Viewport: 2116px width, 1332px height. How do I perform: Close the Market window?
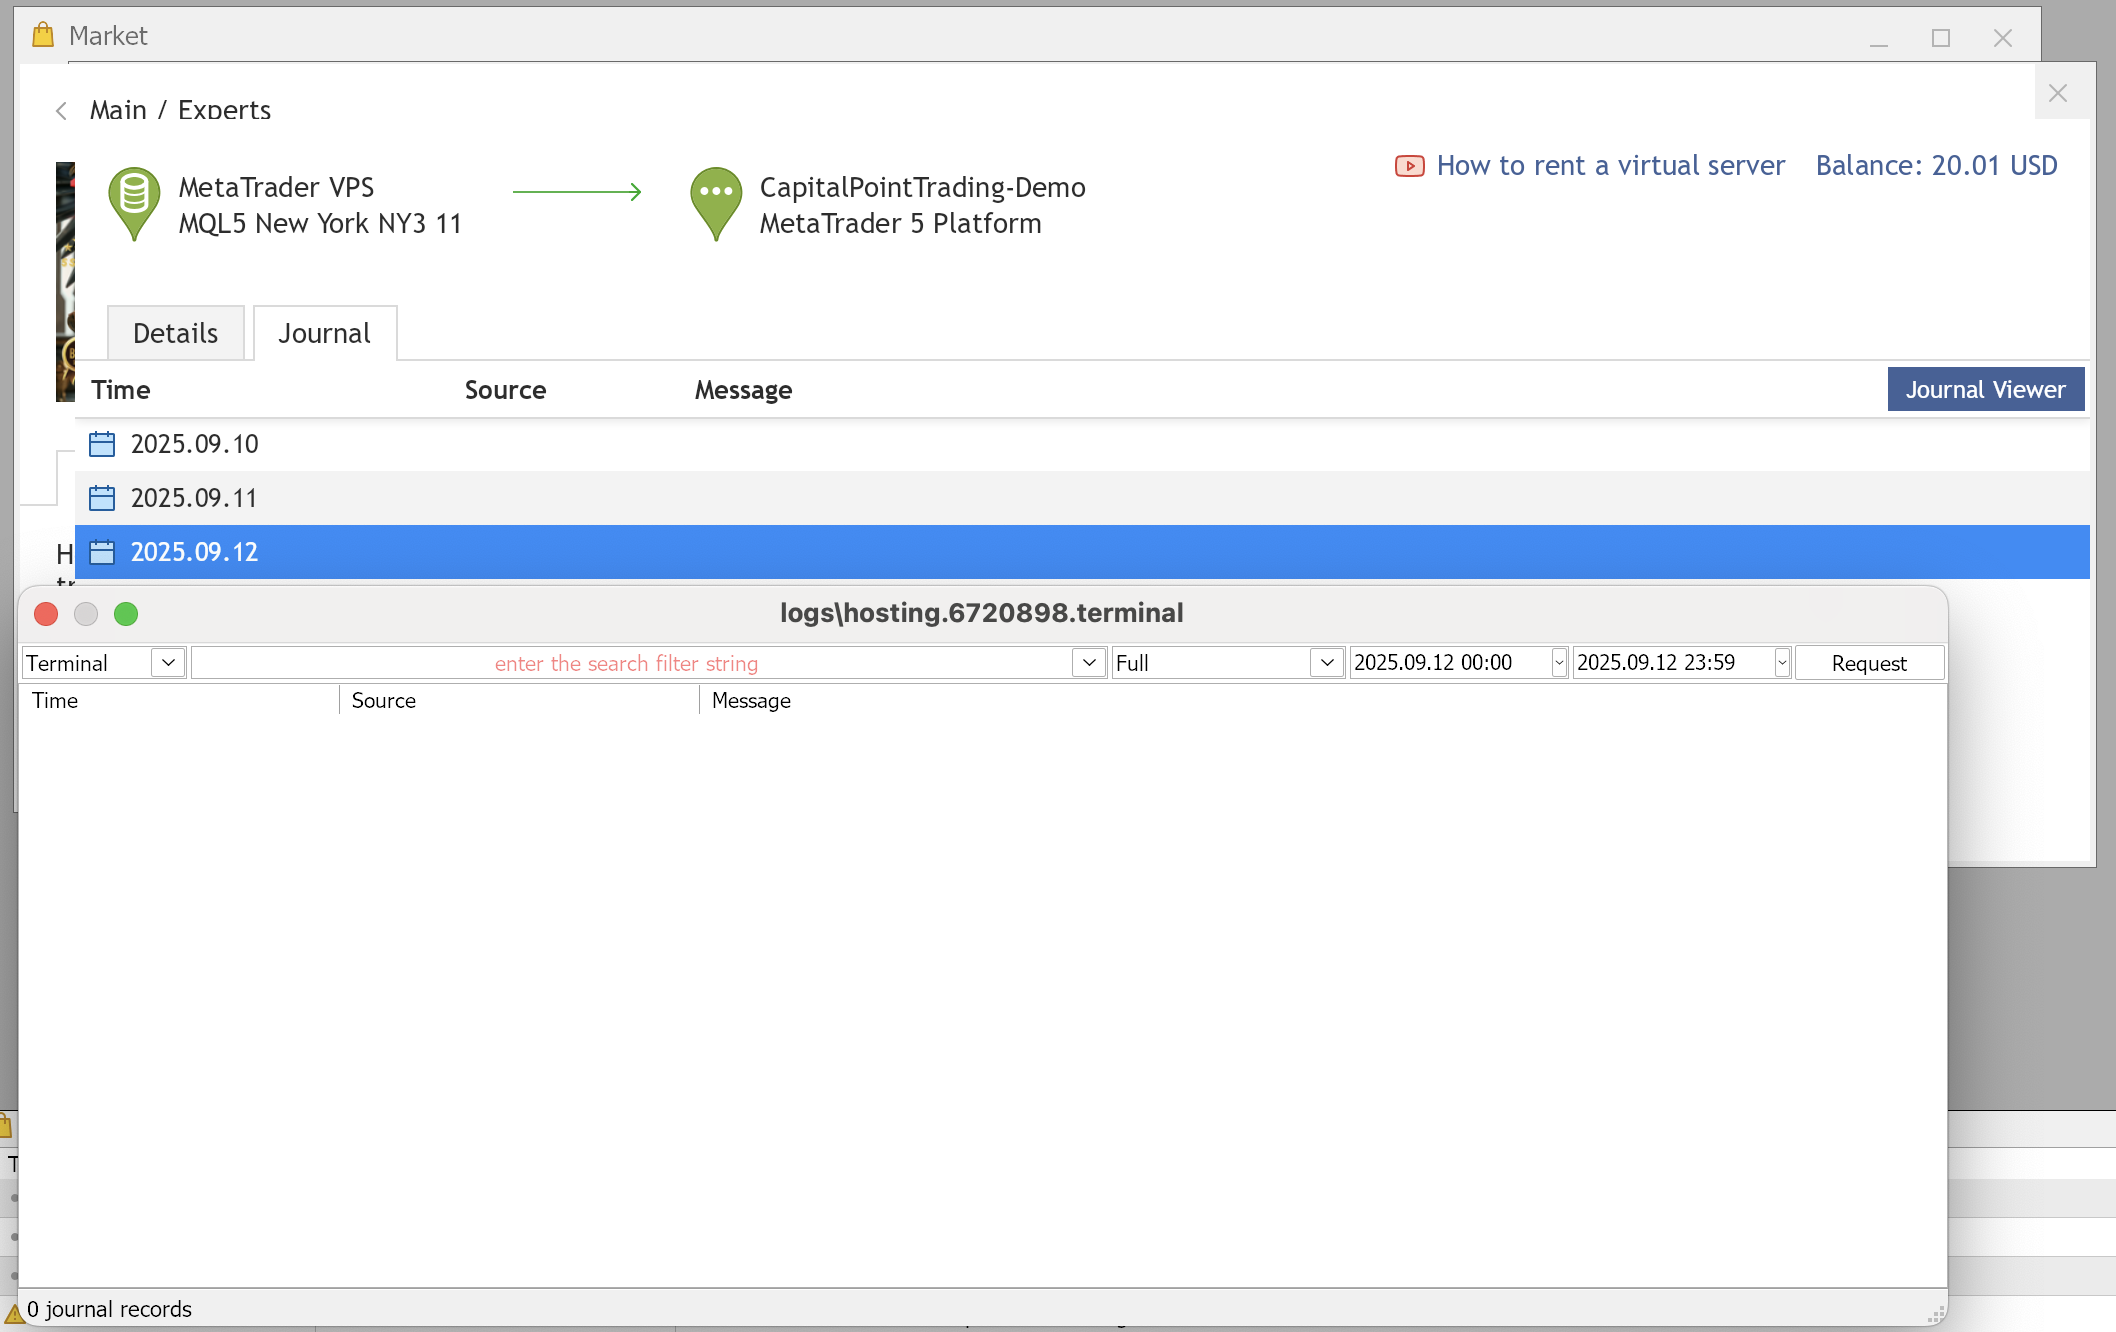2003,38
